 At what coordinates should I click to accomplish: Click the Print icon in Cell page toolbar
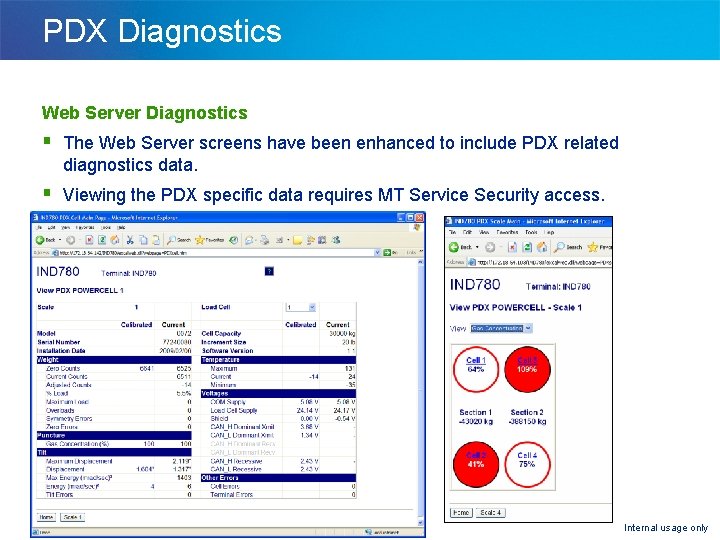(x=265, y=240)
